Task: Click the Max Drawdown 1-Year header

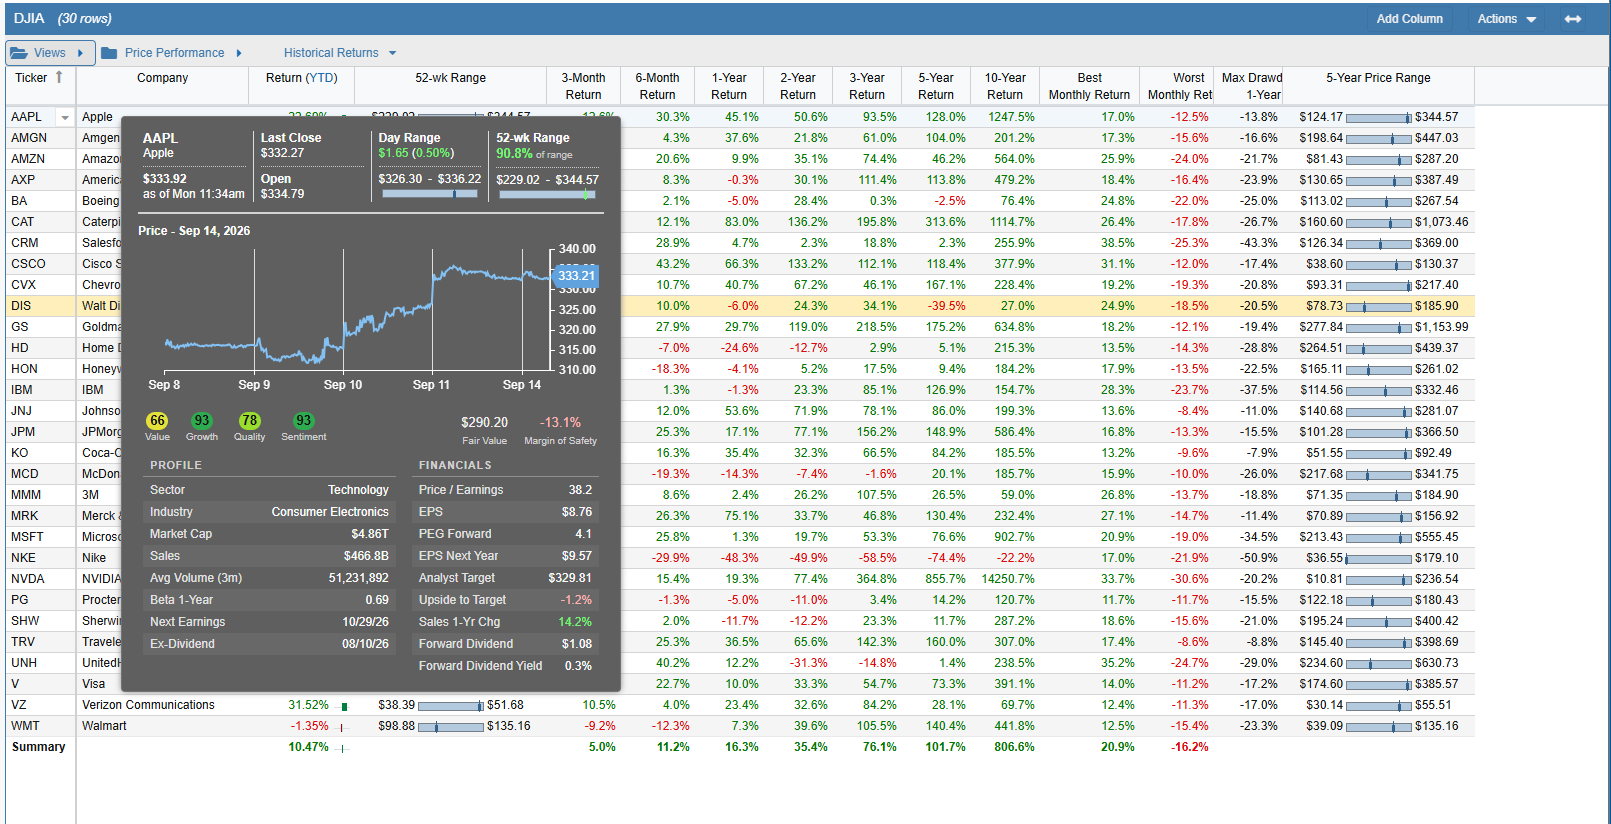Action: click(1251, 86)
